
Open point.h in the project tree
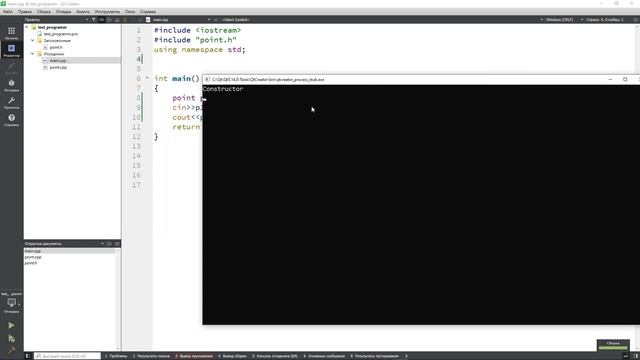(x=56, y=47)
